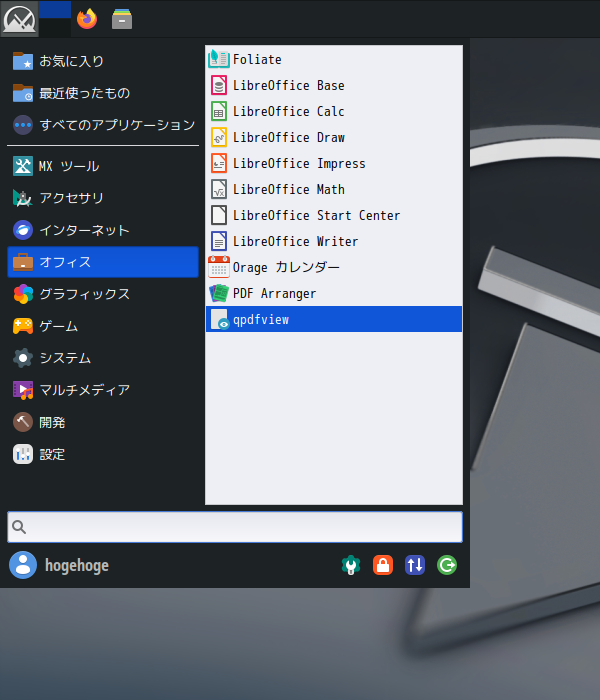
Task: Open LibreOffice Start Center
Action: click(x=334, y=215)
